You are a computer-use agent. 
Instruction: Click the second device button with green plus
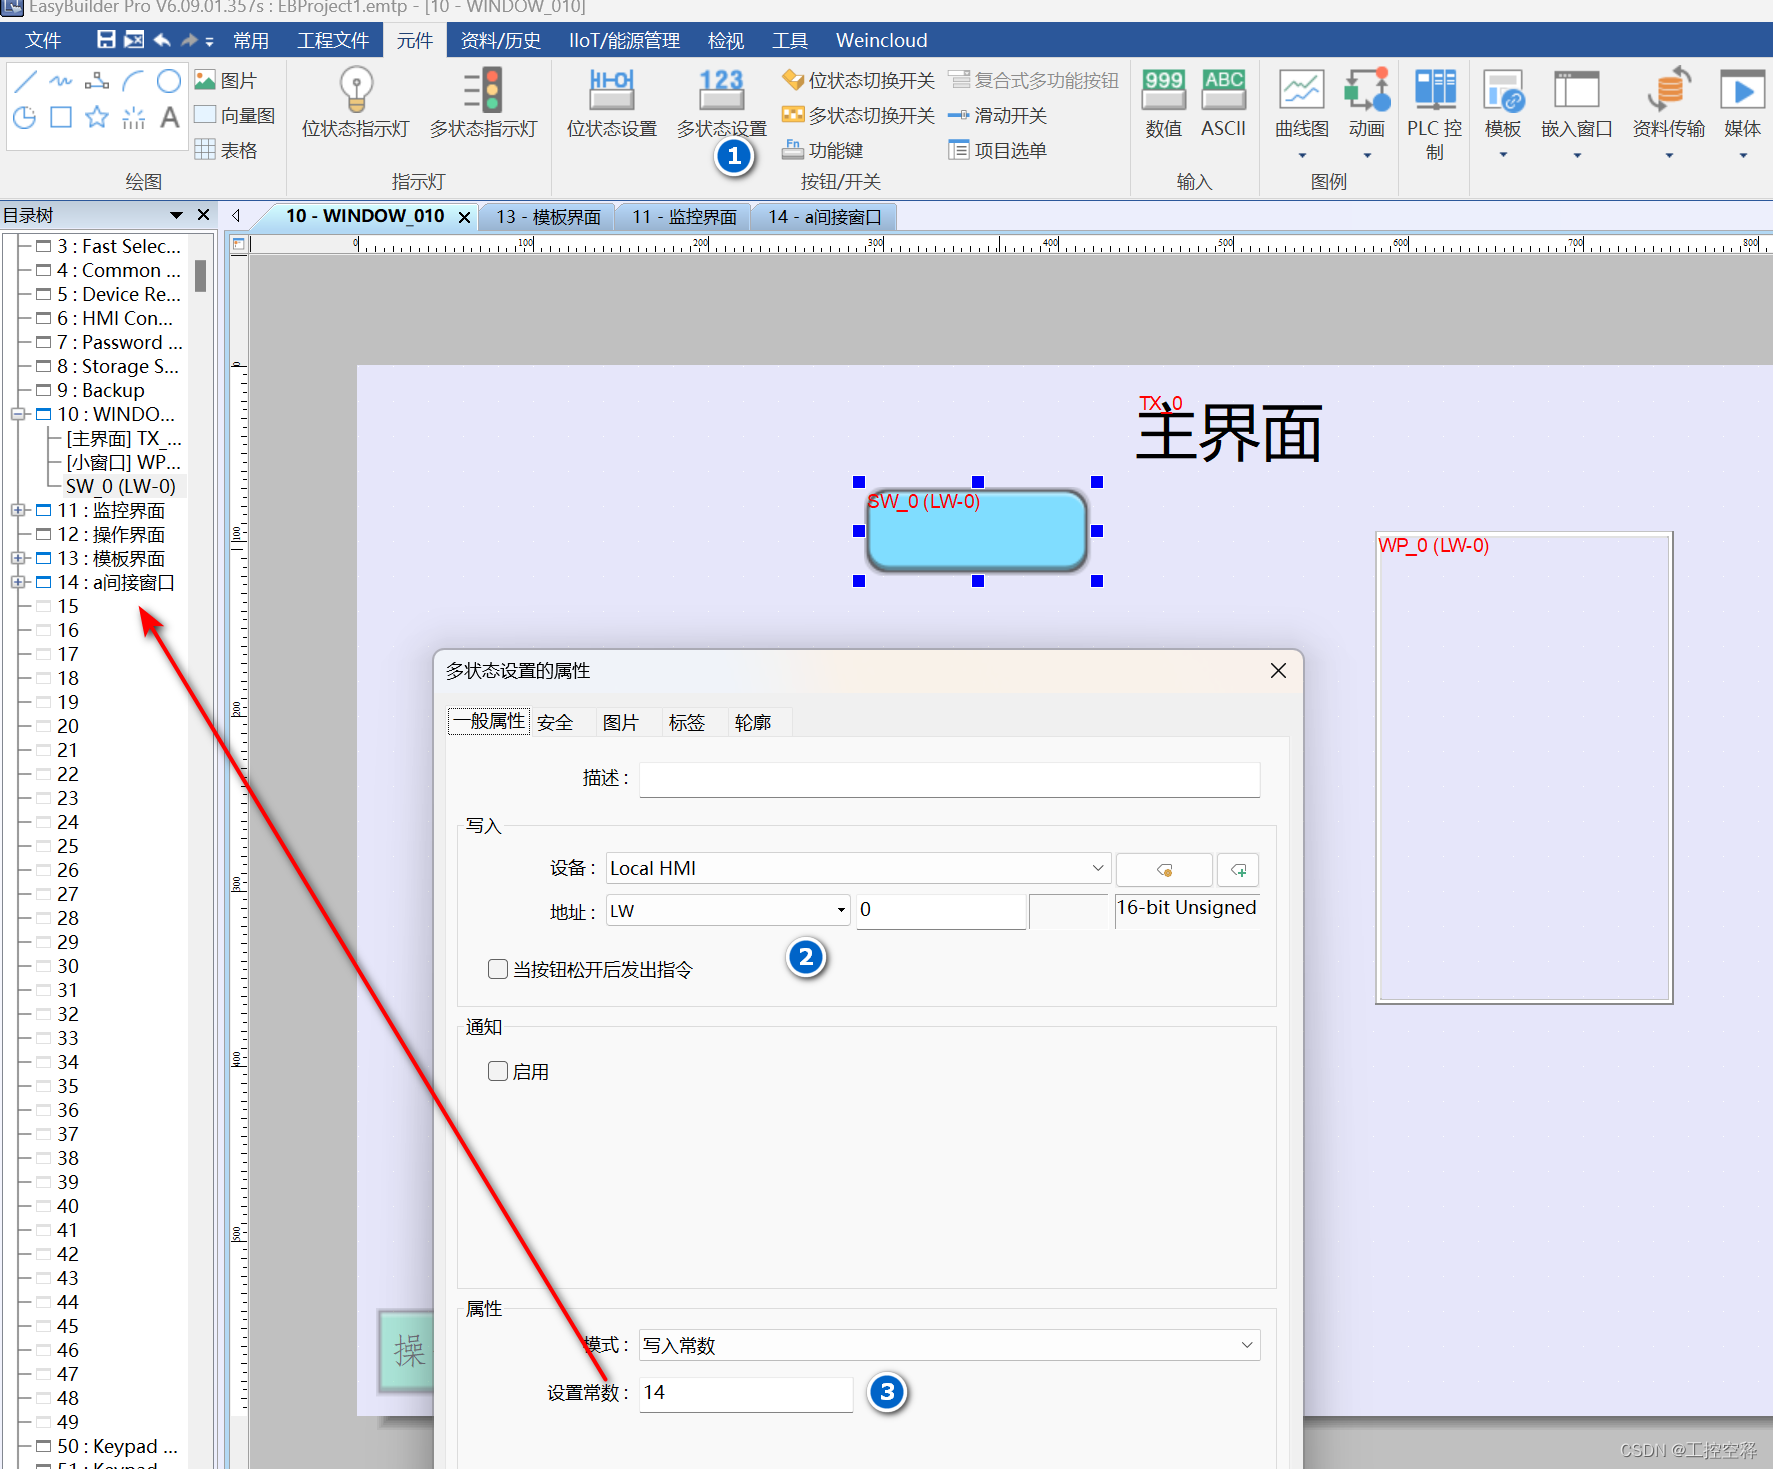point(1238,870)
